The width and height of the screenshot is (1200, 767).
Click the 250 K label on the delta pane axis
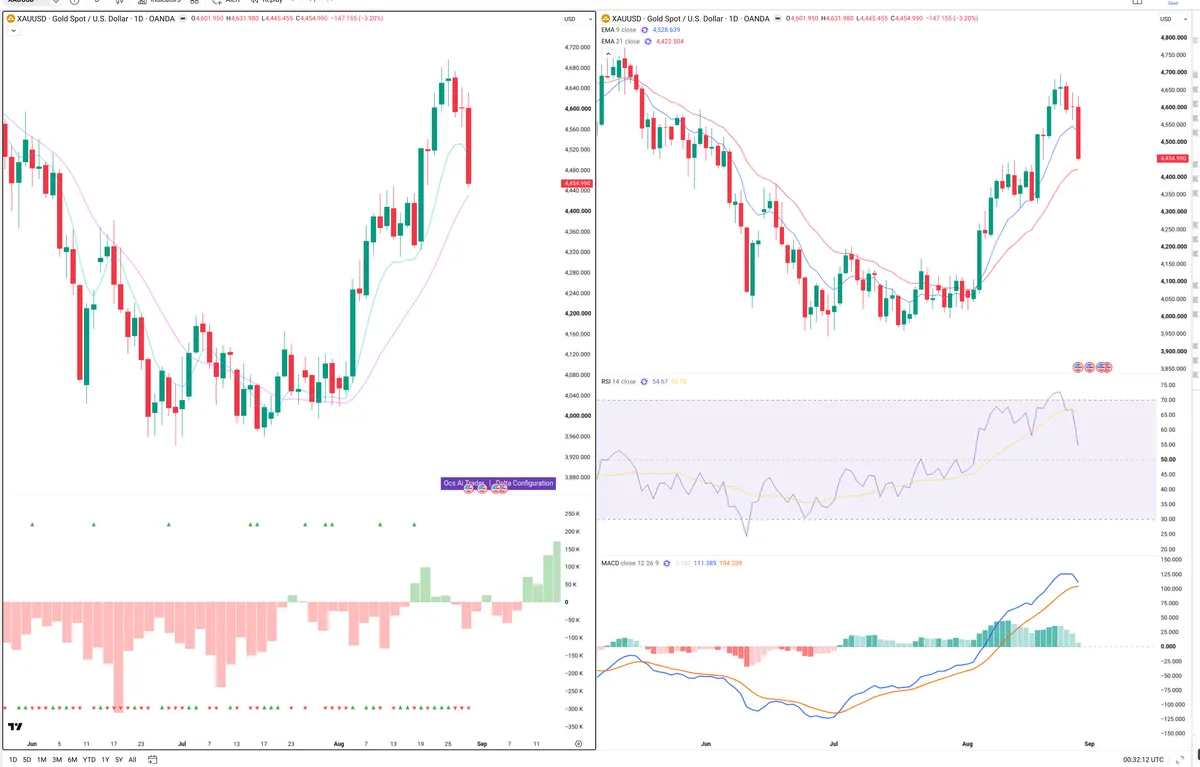coord(573,514)
